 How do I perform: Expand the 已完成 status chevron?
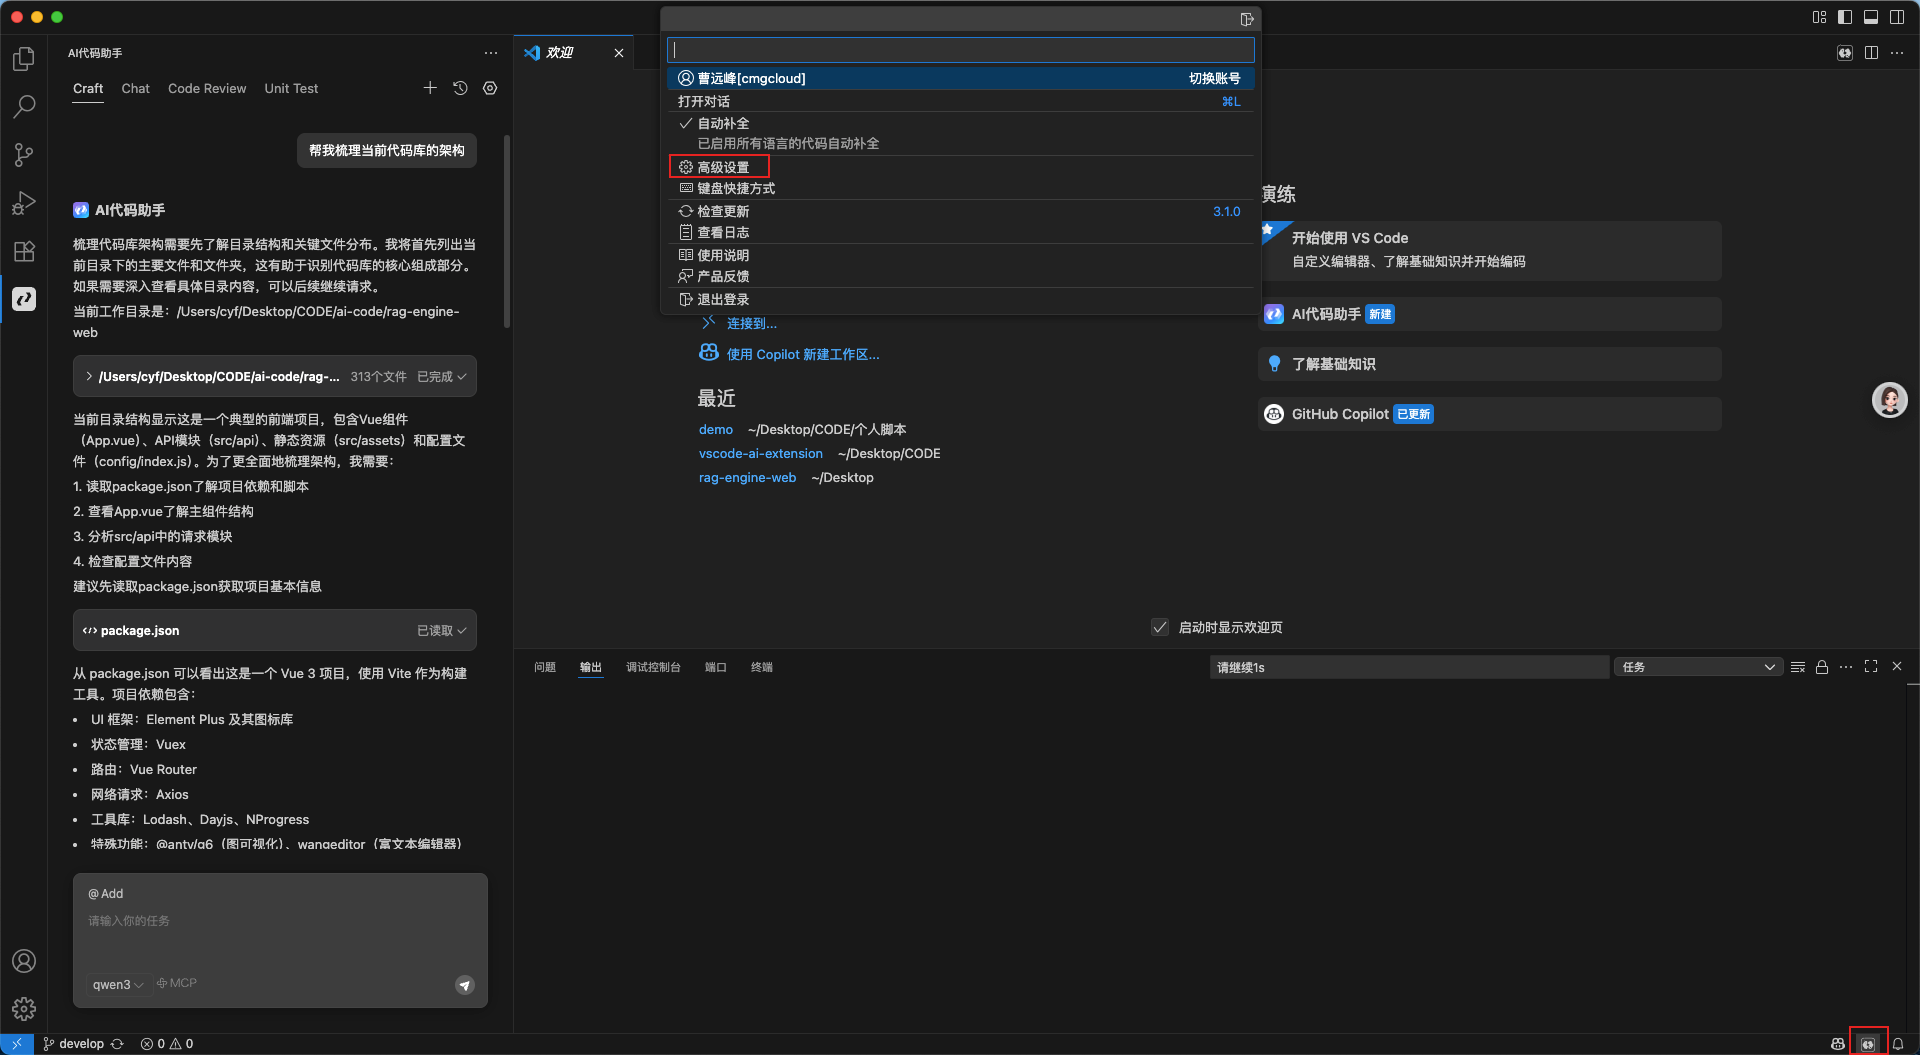click(x=462, y=377)
